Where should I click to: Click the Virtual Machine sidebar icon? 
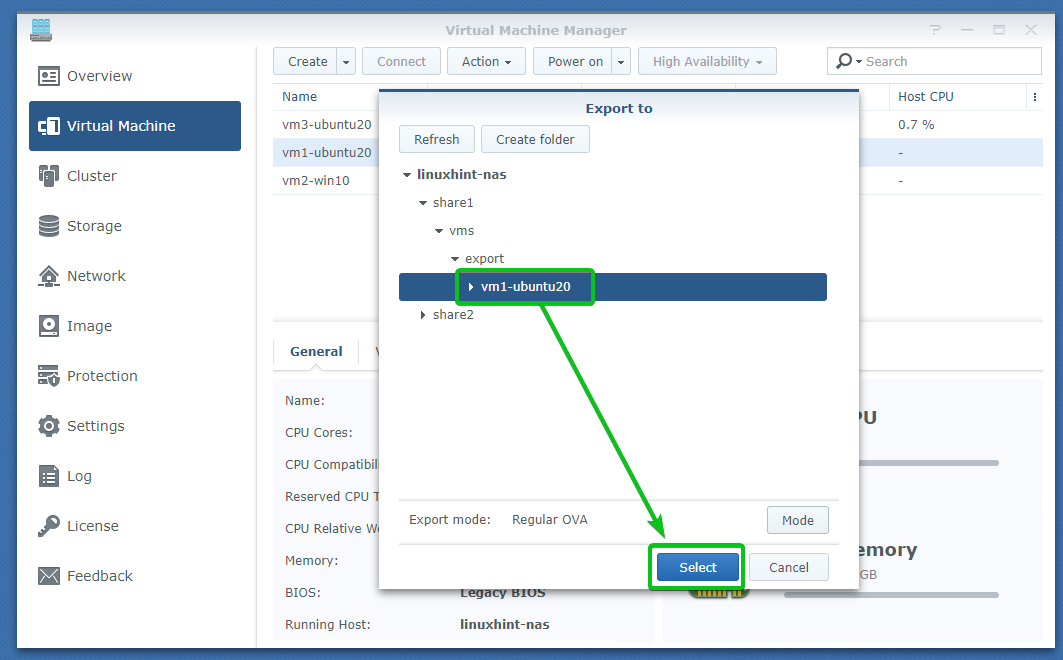point(49,126)
